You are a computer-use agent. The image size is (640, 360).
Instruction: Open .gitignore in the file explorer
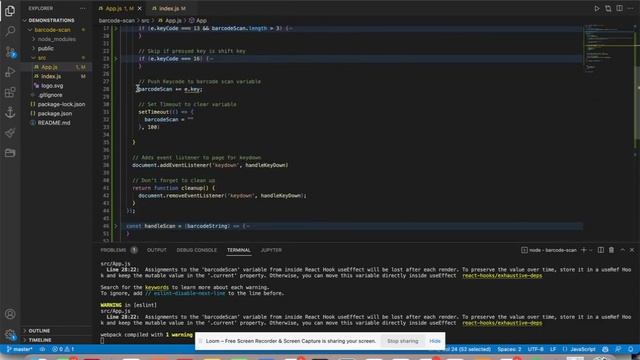[50, 95]
